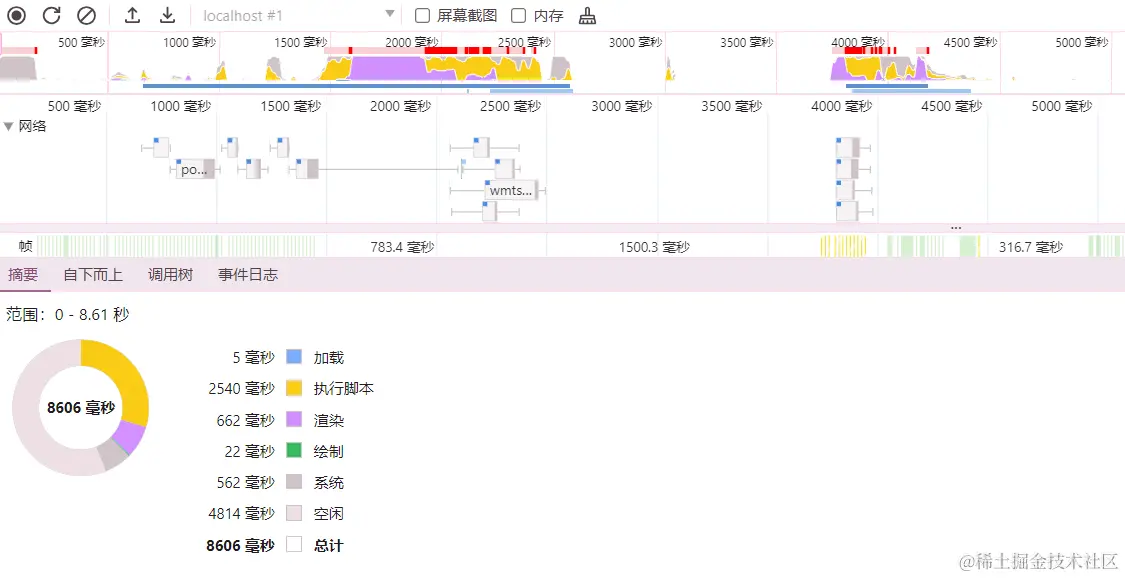Select the 1500.3 毫秒 frame
Viewport: 1125px width, 578px height.
[654, 247]
